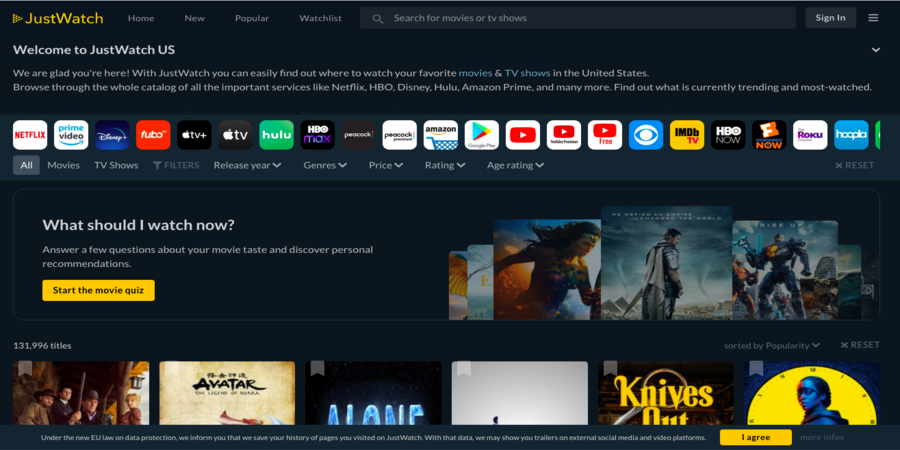
Task: Select the Amazon Video cart icon
Action: [x=441, y=135]
